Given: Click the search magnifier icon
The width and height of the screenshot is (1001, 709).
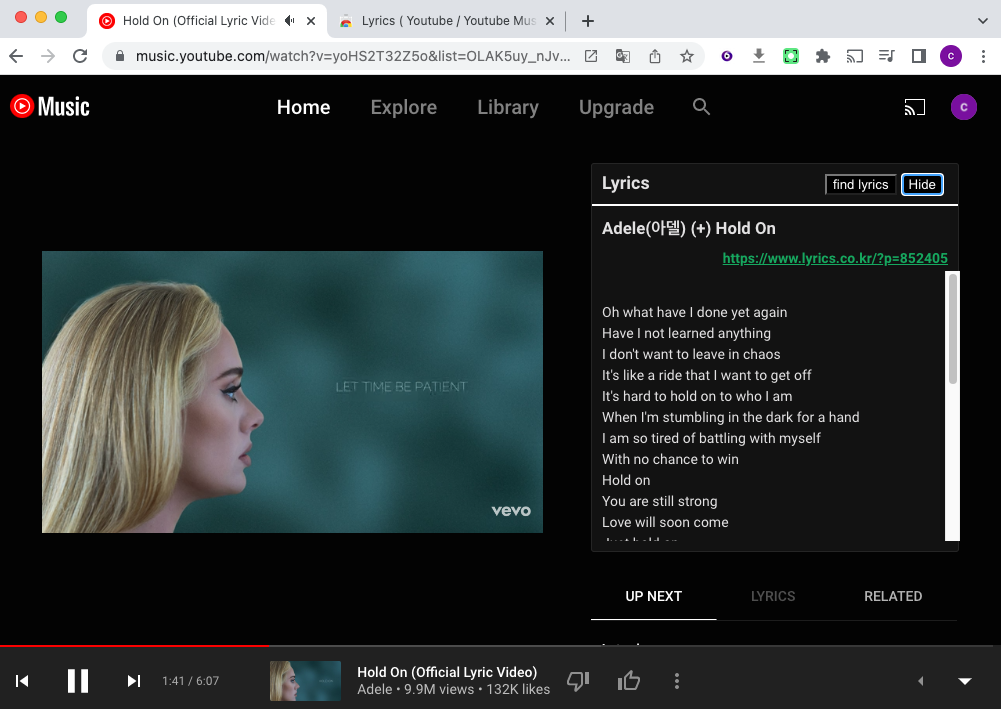Looking at the screenshot, I should coord(701,107).
